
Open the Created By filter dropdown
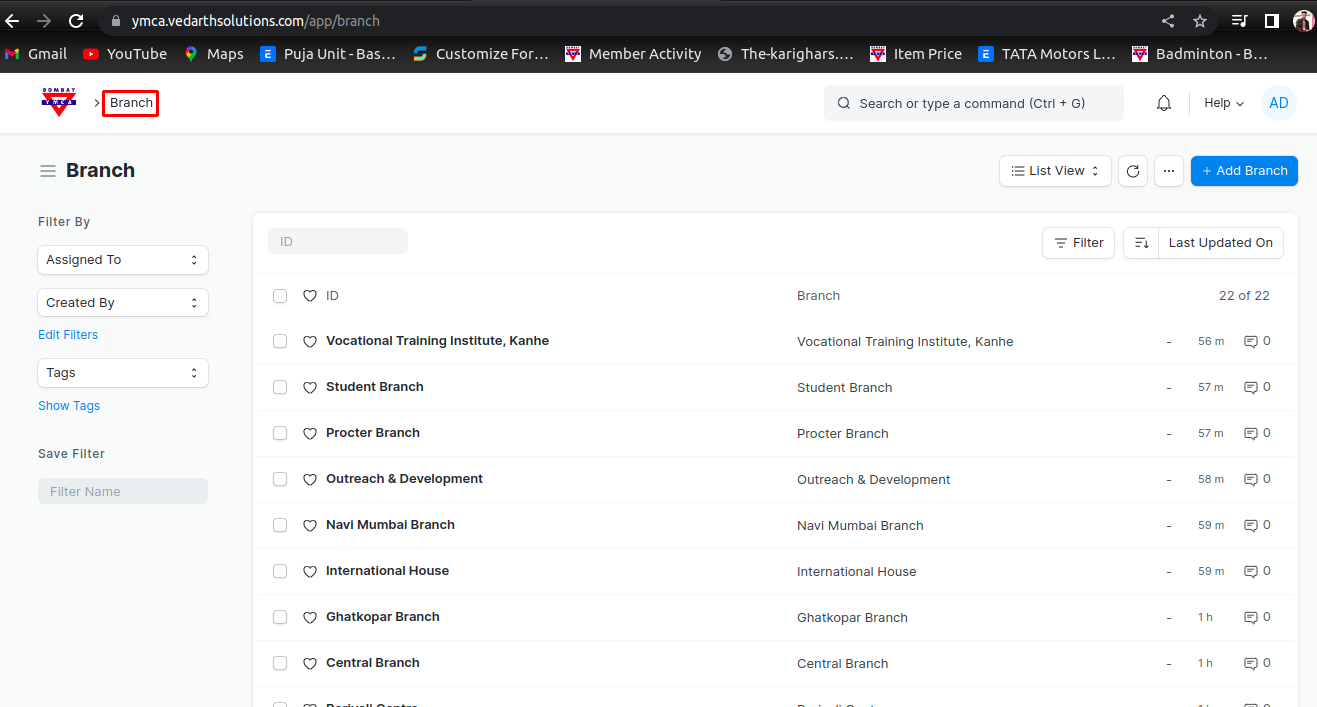(x=123, y=303)
